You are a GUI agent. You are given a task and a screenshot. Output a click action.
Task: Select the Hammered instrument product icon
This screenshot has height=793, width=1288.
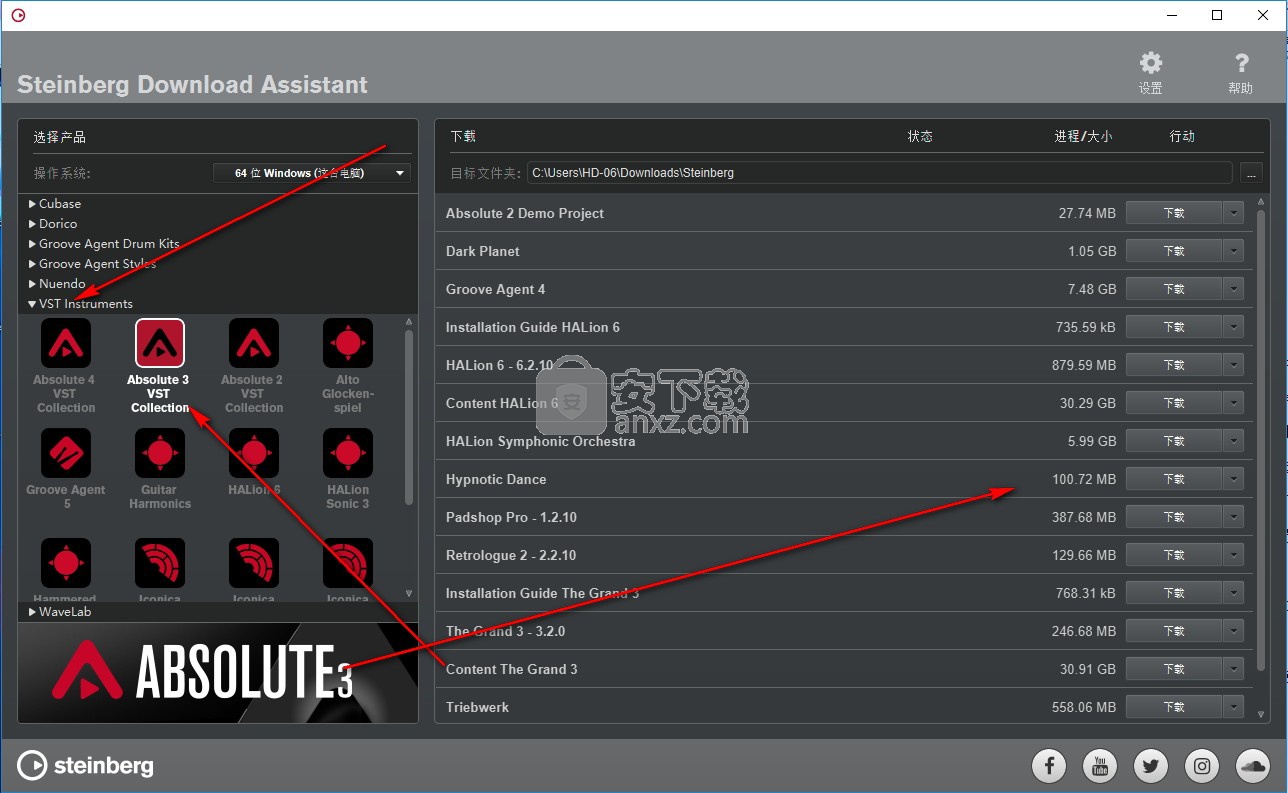(66, 564)
